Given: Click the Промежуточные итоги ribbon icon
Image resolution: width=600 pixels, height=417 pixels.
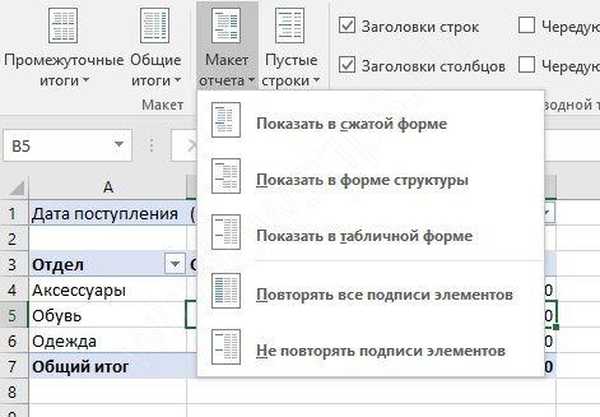Looking at the screenshot, I should (63, 25).
